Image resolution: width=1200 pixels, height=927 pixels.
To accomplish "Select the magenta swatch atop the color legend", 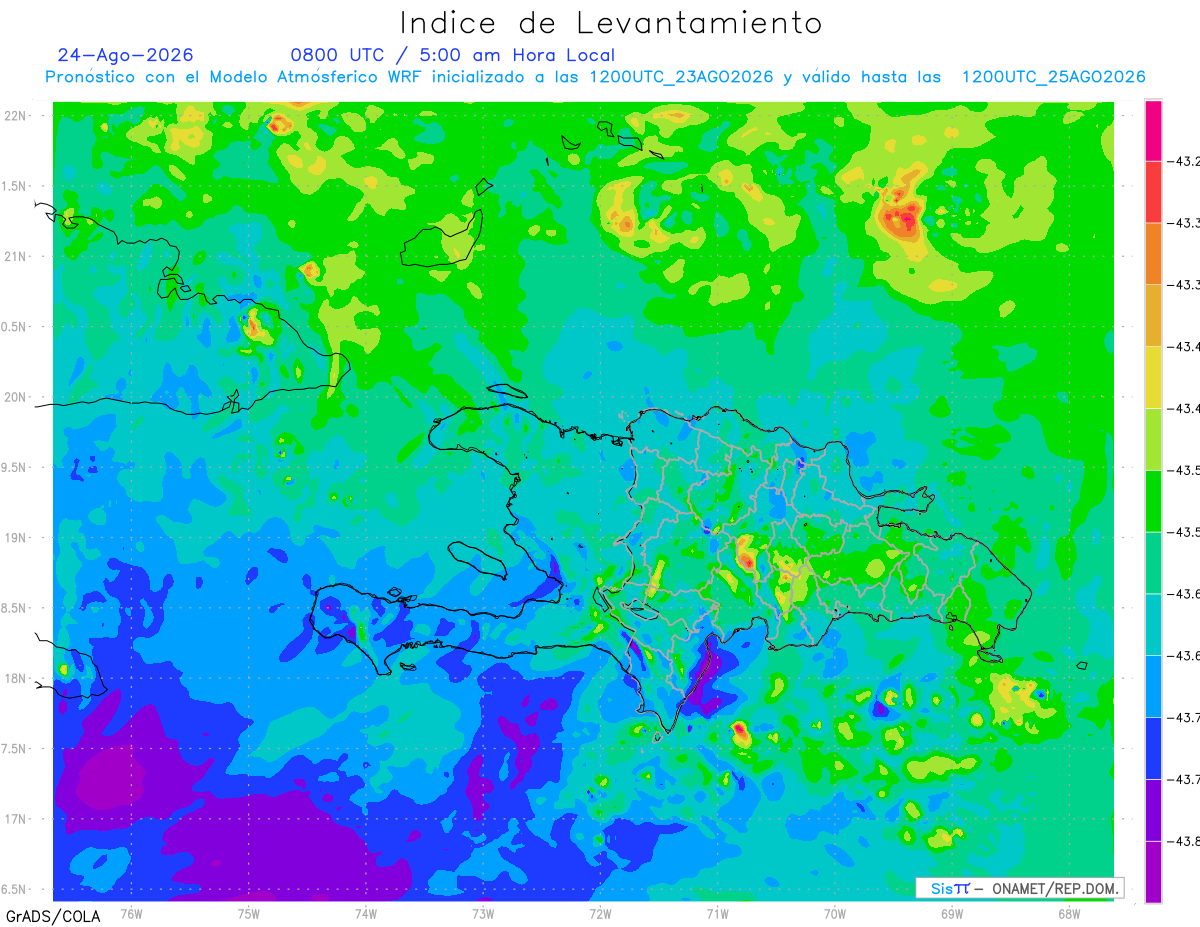I will (x=1153, y=130).
